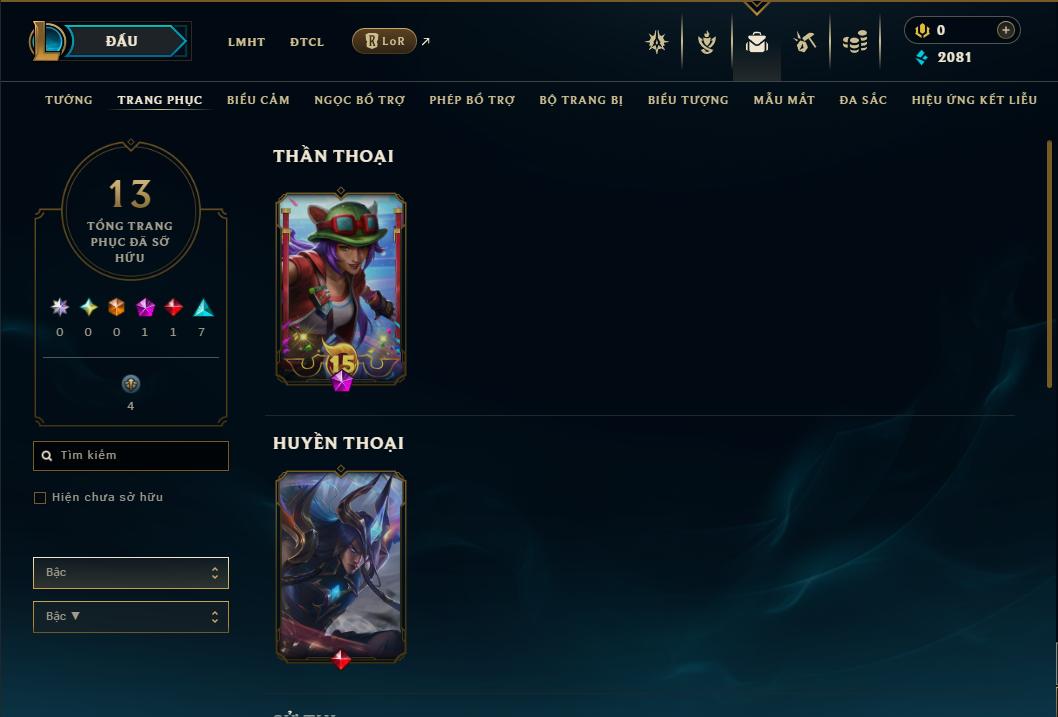
Task: Switch to the BIỂU CẢM tab
Action: point(258,100)
